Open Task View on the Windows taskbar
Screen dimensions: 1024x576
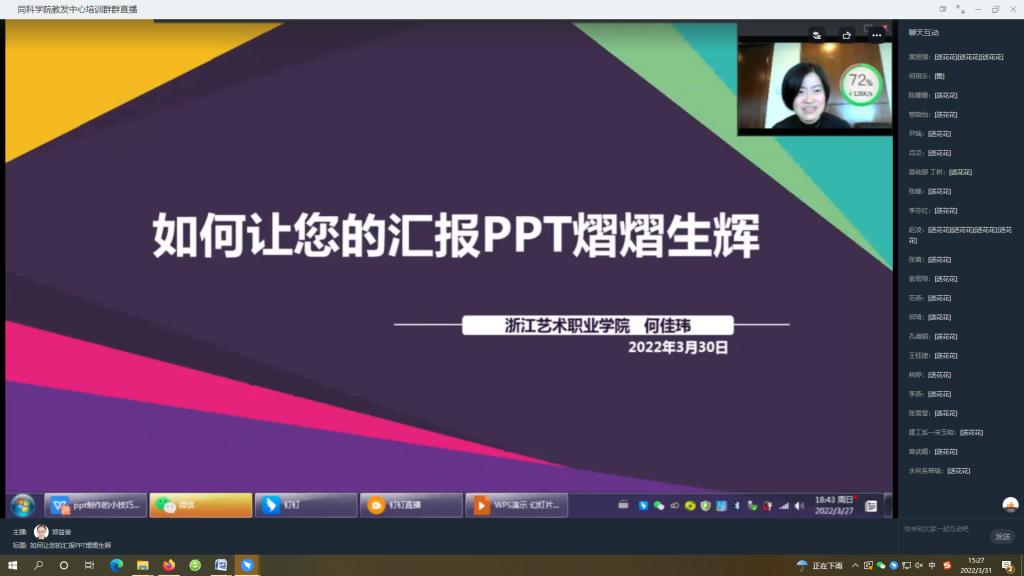[89, 565]
